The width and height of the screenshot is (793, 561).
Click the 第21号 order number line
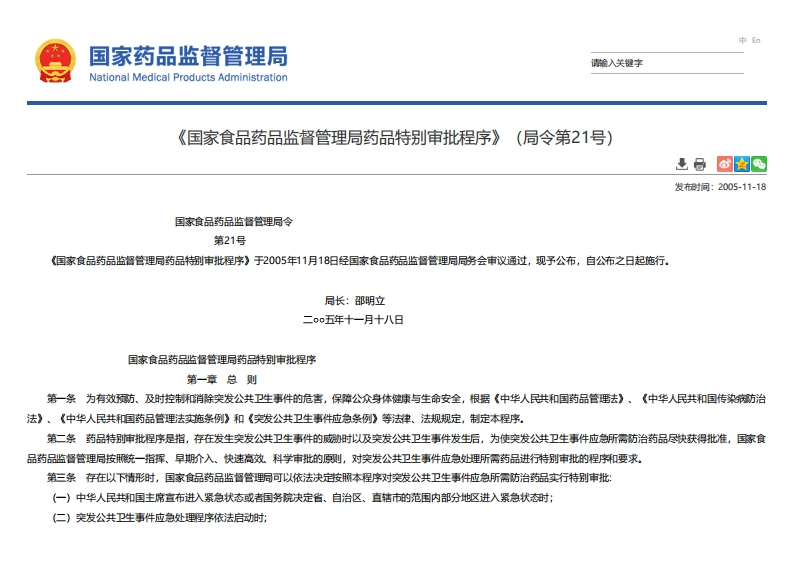229,241
